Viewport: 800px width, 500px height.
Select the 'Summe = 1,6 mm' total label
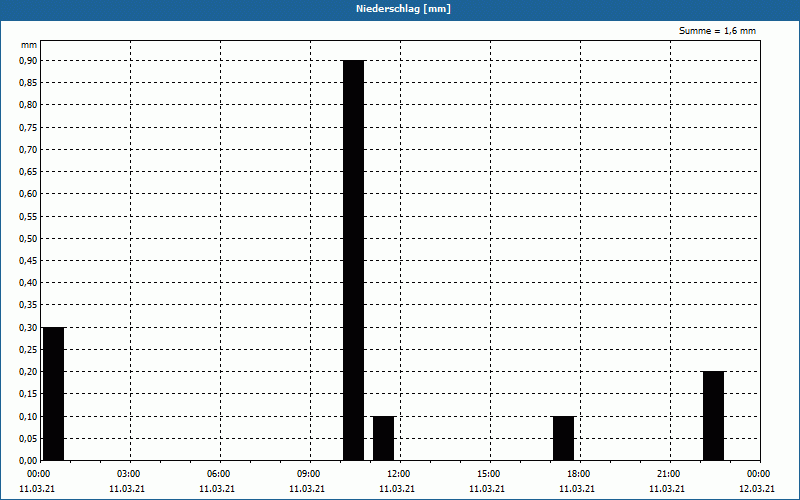tap(717, 31)
